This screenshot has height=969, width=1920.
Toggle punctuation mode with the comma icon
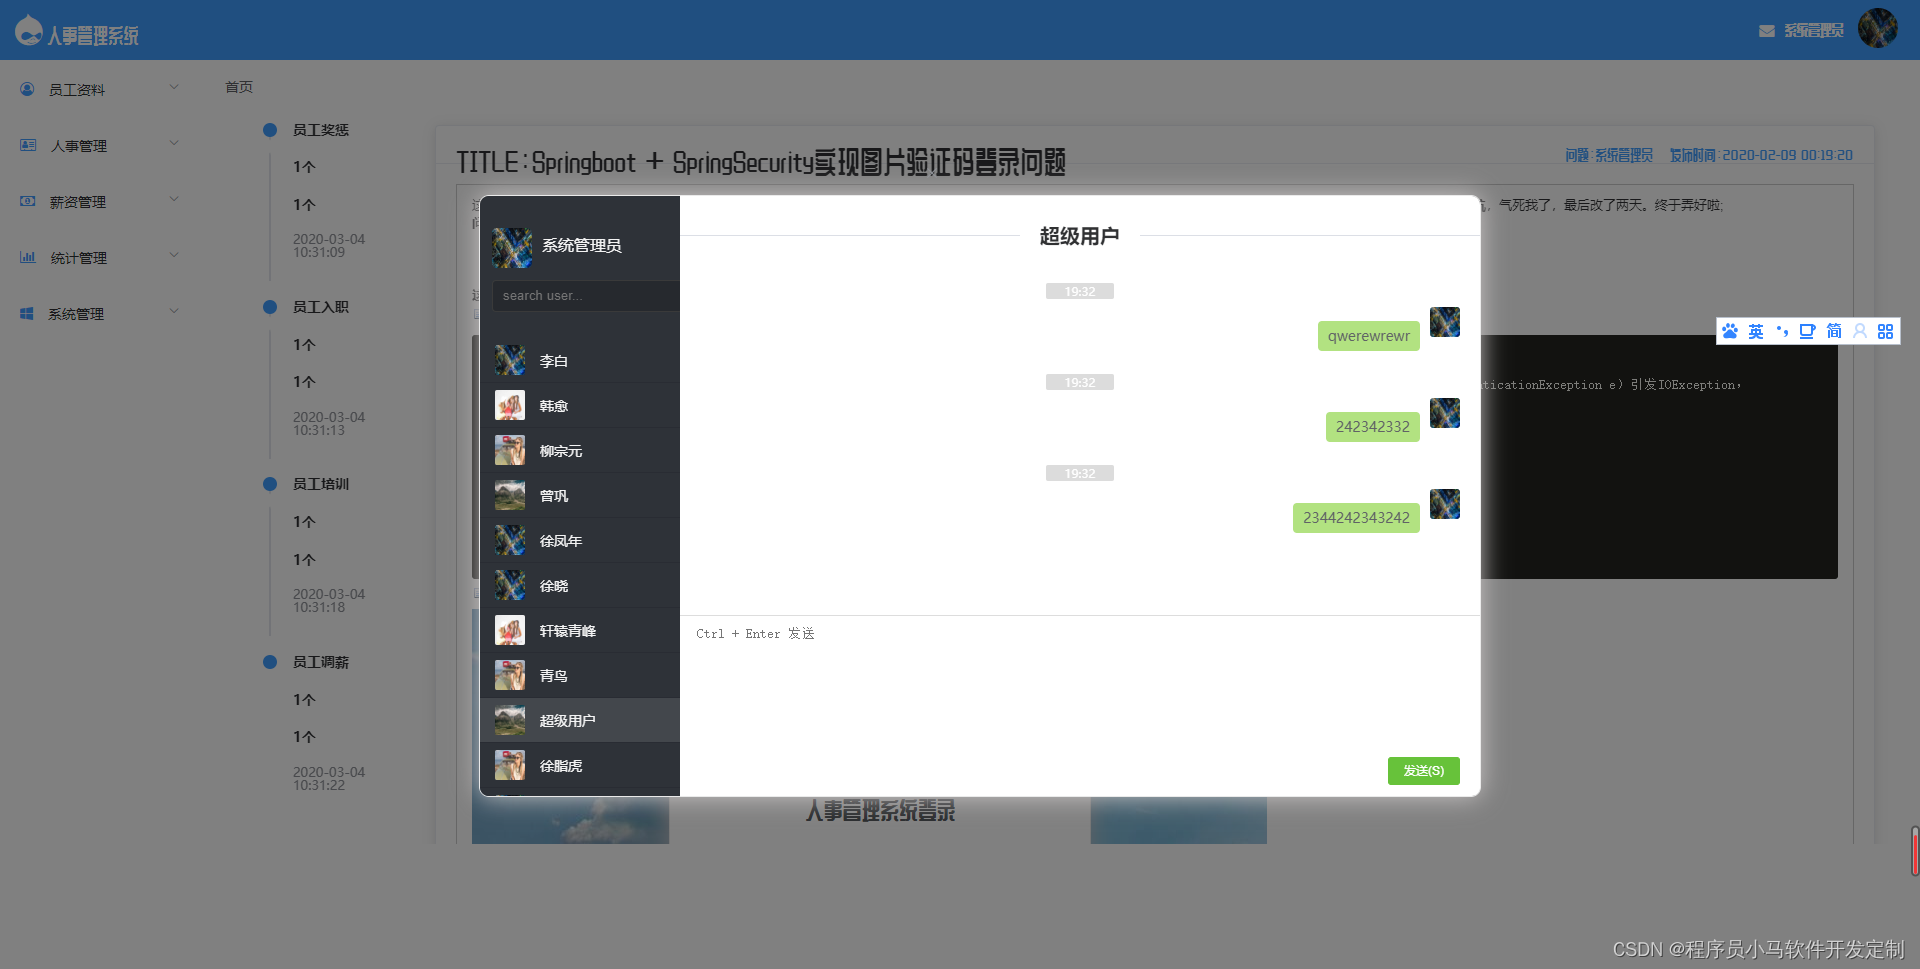(1782, 331)
